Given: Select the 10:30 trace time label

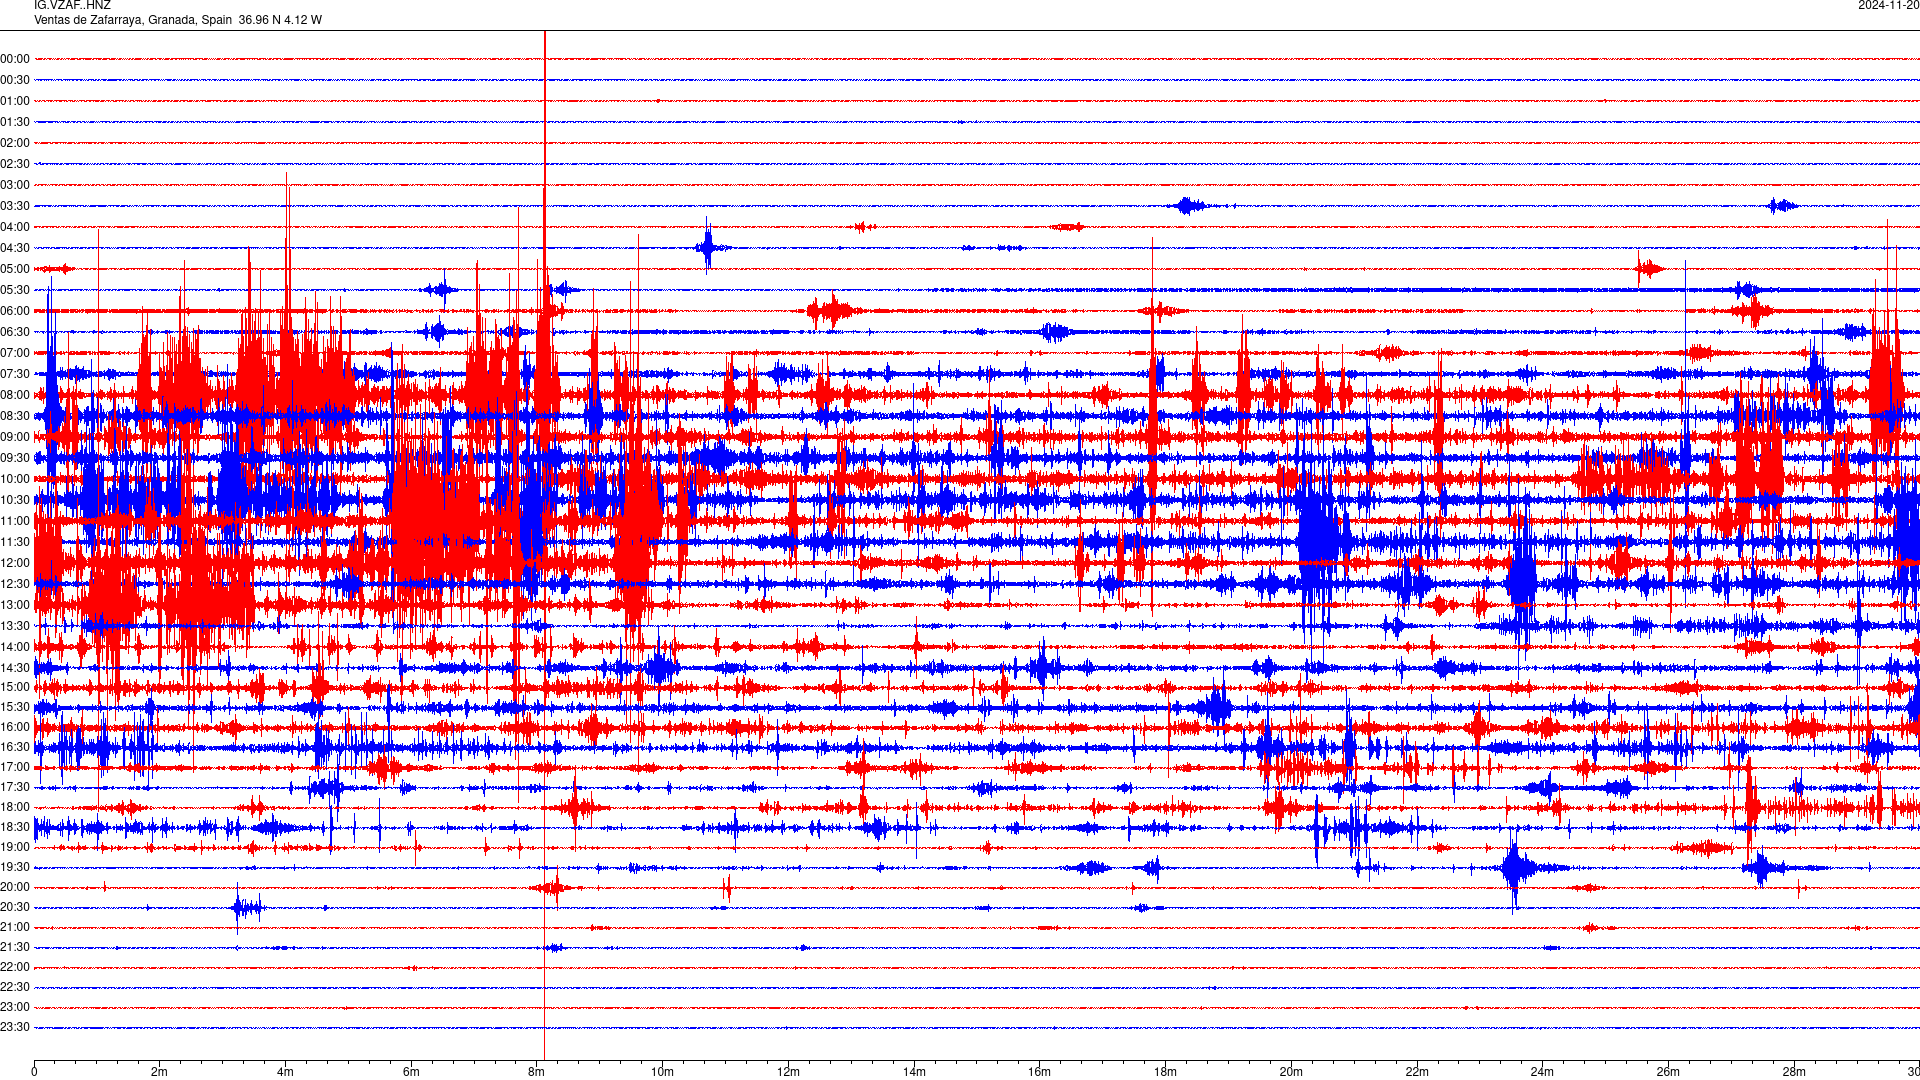Looking at the screenshot, I should (x=15, y=500).
